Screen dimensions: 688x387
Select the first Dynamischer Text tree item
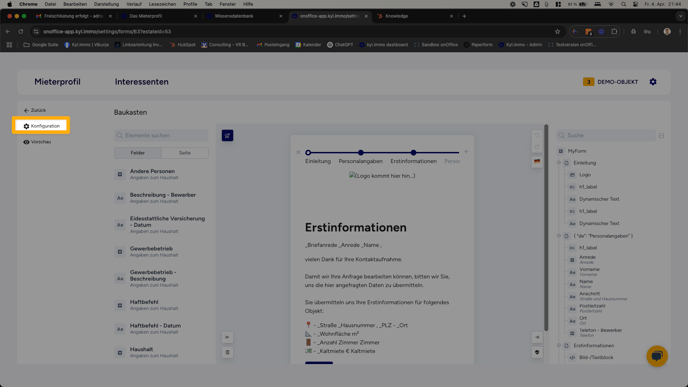[x=598, y=199]
